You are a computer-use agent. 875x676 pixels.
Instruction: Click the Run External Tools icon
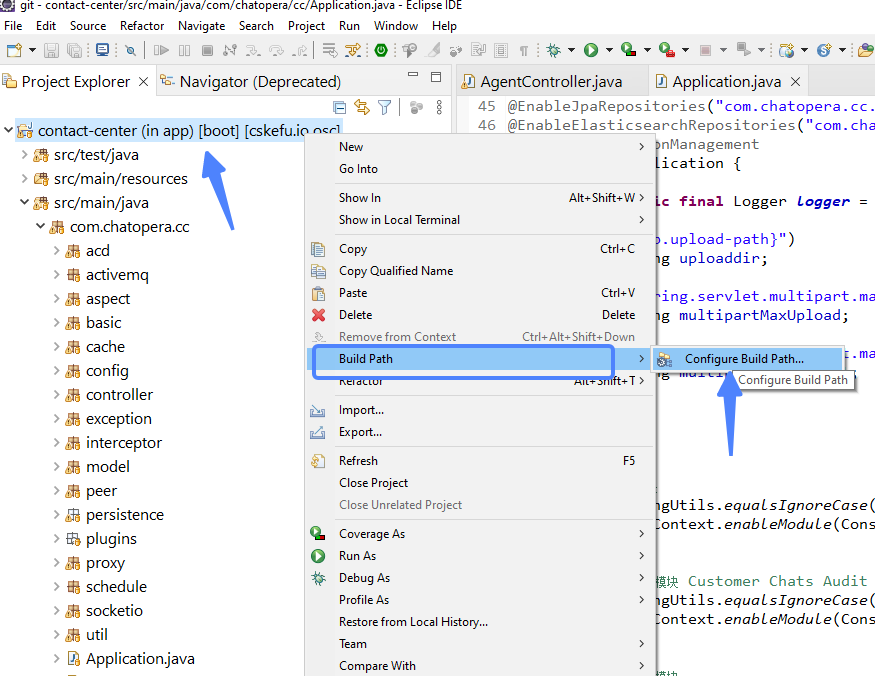[666, 50]
